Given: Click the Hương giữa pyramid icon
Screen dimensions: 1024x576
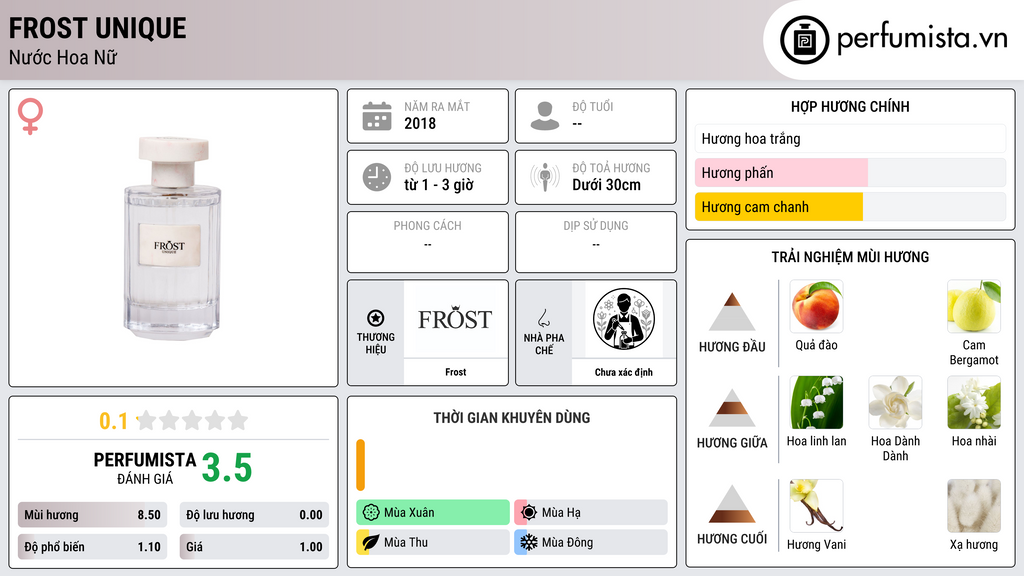Looking at the screenshot, I should (732, 408).
